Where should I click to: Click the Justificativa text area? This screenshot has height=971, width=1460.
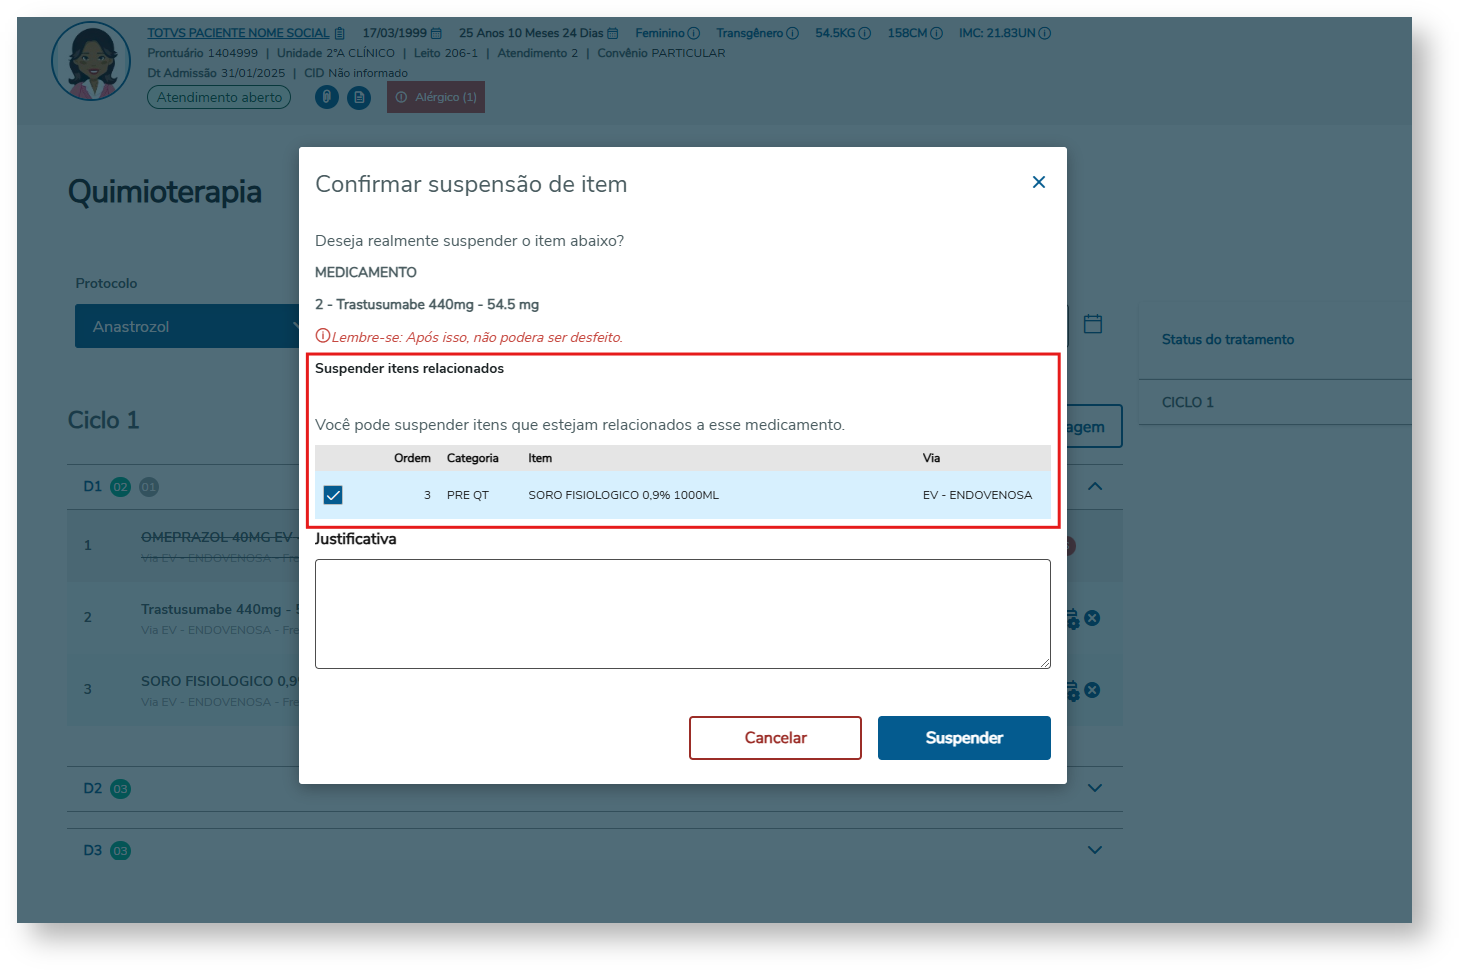pyautogui.click(x=683, y=614)
